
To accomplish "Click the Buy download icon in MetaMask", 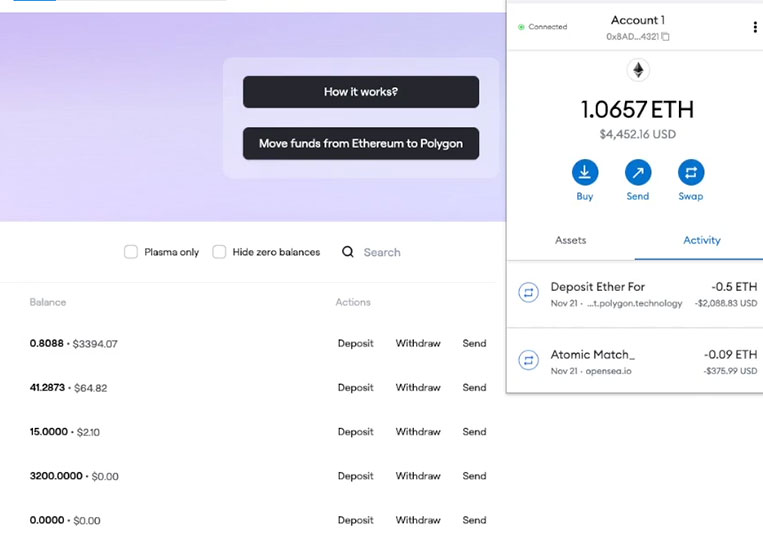I will coord(584,172).
